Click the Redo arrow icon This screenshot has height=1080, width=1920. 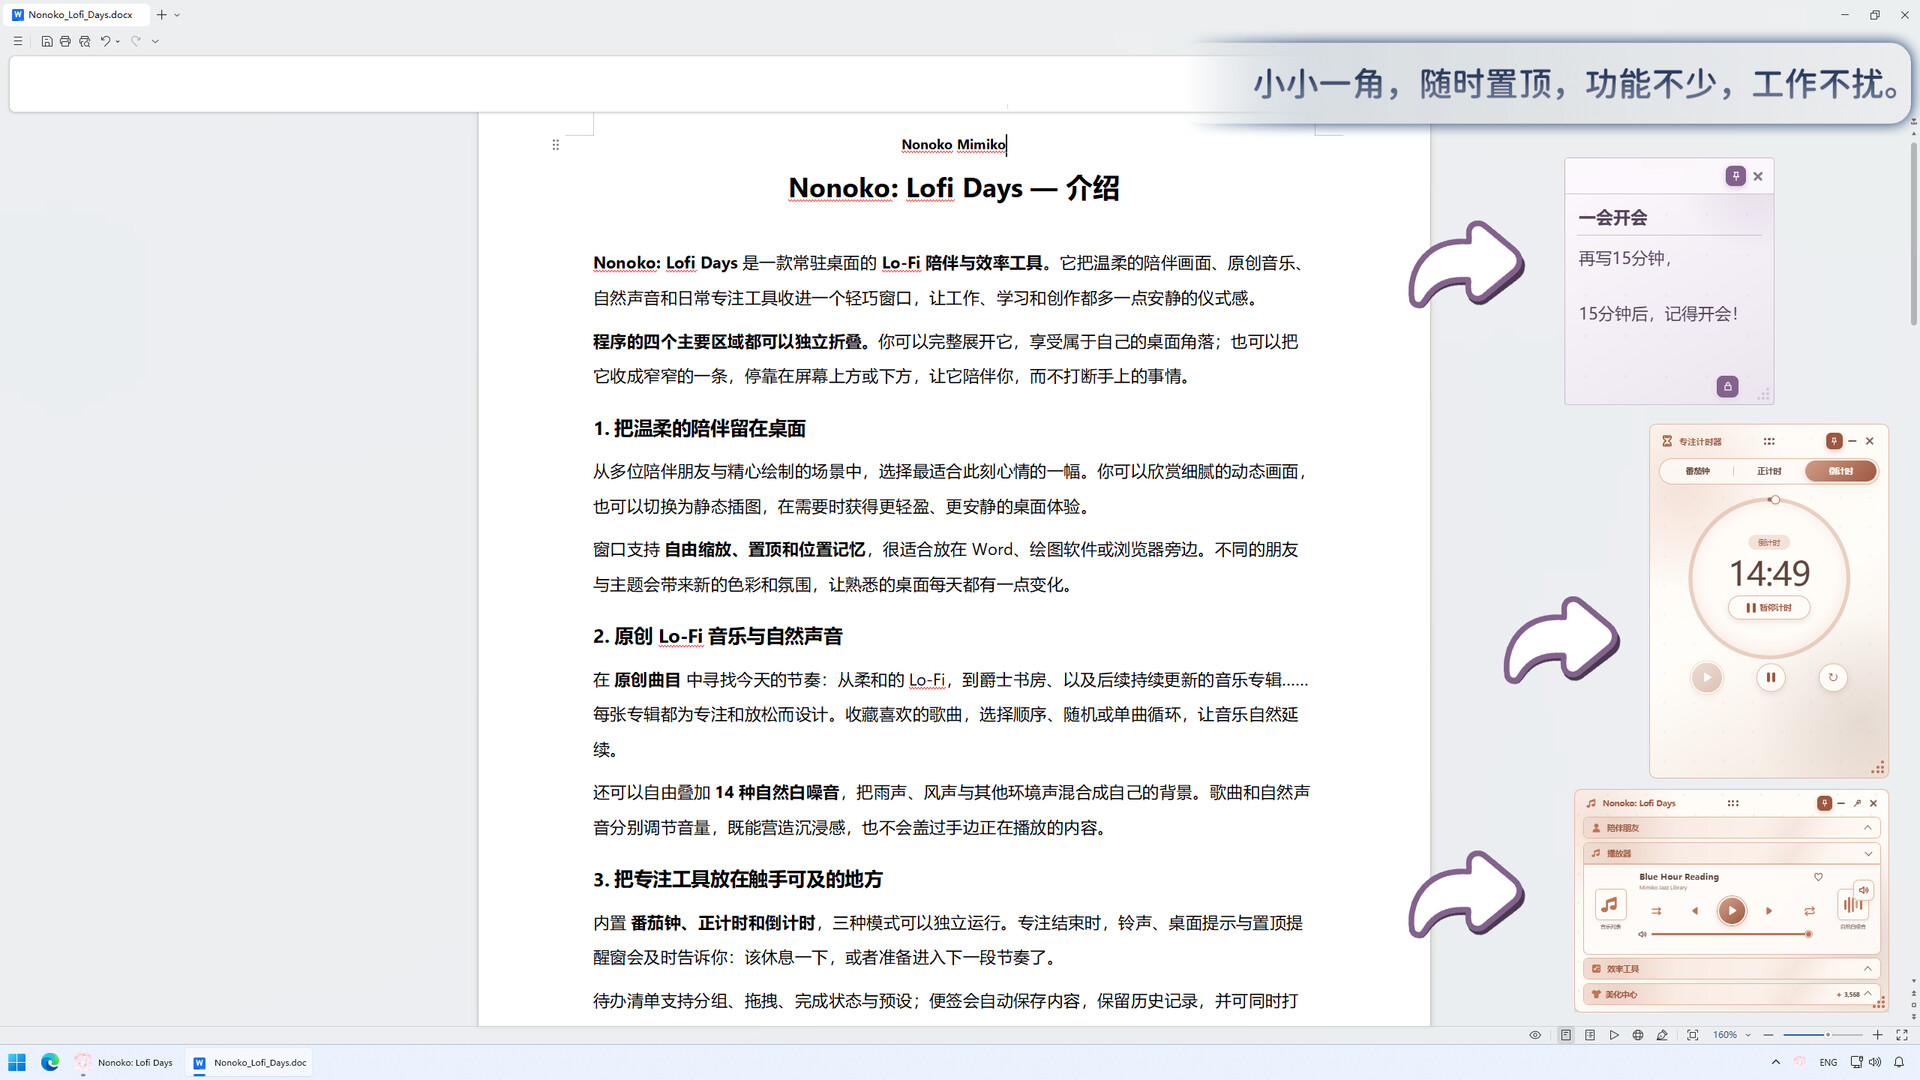pyautogui.click(x=135, y=41)
